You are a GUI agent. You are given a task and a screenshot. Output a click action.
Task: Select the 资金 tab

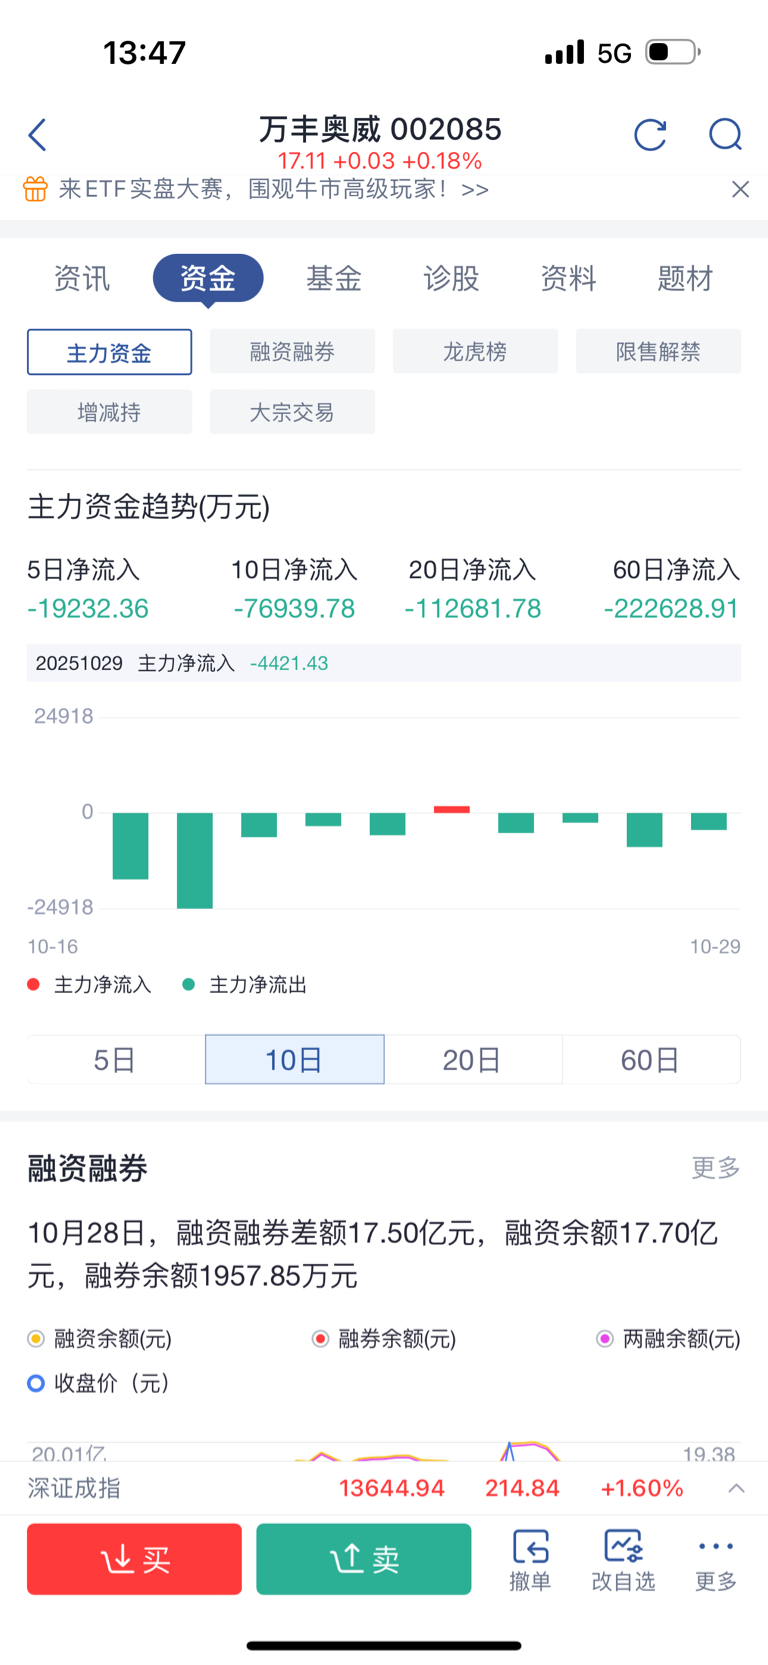[x=208, y=278]
